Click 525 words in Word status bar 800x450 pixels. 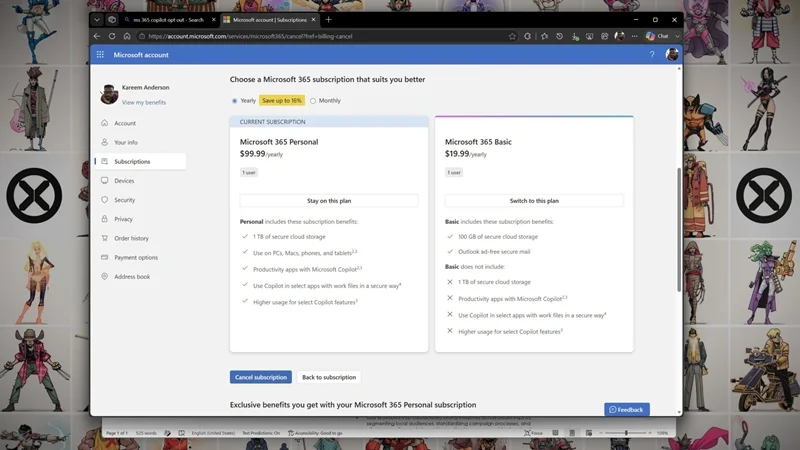pyautogui.click(x=146, y=433)
